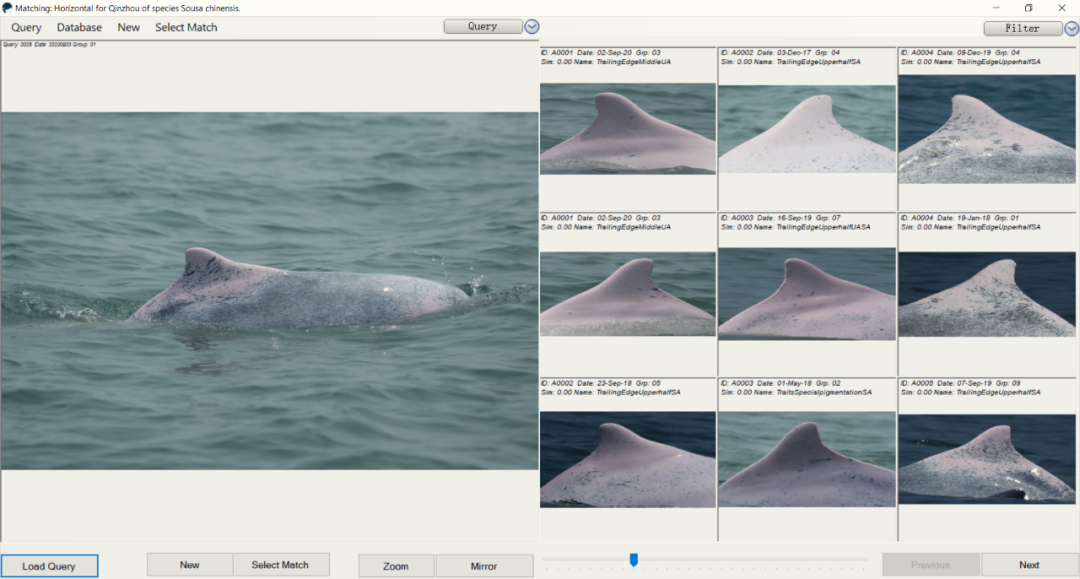Select the A0005 match dated 07-Sep-19
The width and height of the screenshot is (1080, 579).
pos(988,459)
